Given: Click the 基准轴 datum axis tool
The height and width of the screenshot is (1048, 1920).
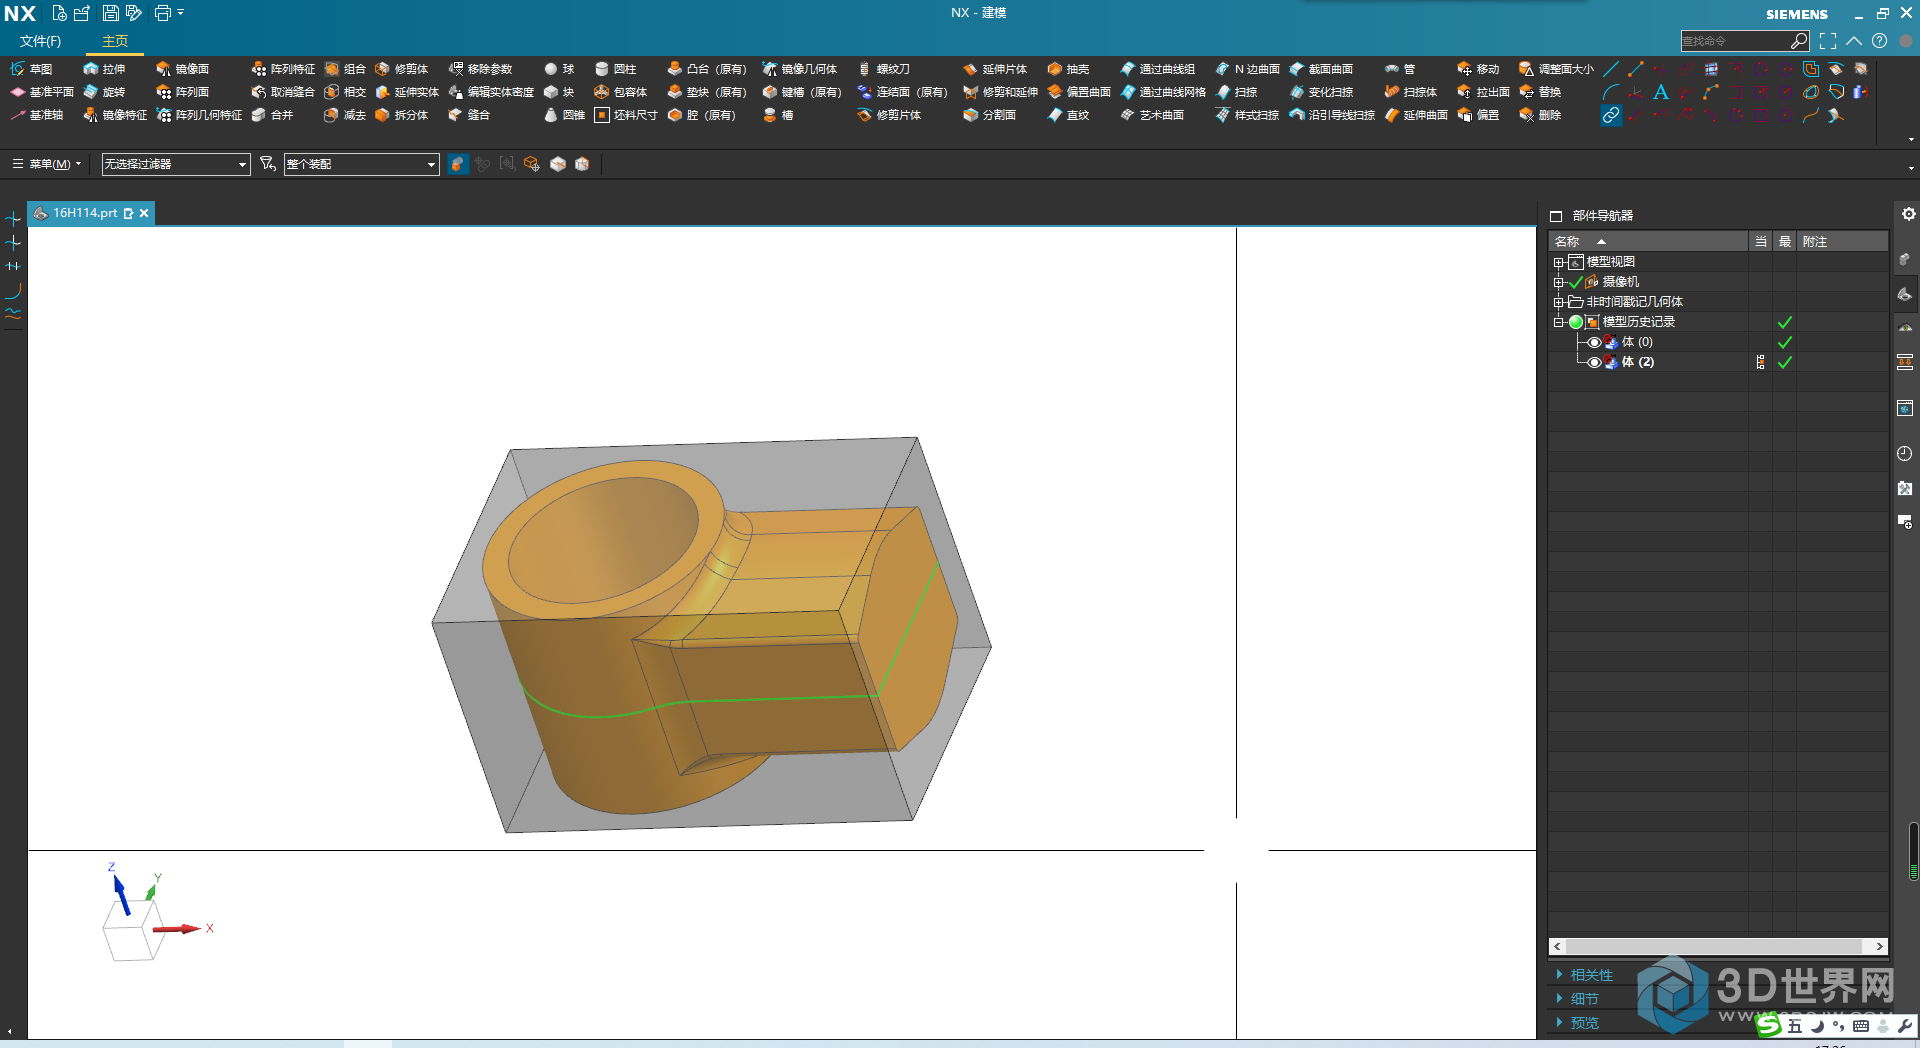Looking at the screenshot, I should pos(37,115).
